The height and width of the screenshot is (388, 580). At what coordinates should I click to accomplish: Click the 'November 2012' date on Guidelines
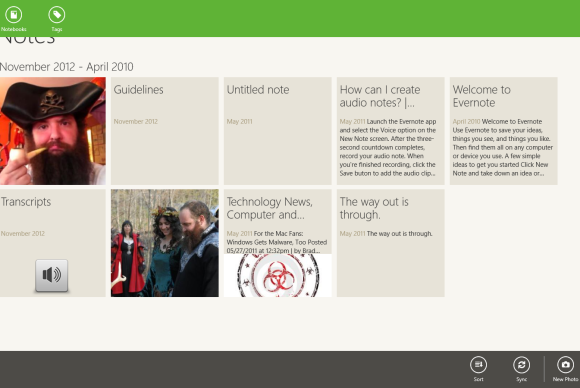tap(135, 122)
